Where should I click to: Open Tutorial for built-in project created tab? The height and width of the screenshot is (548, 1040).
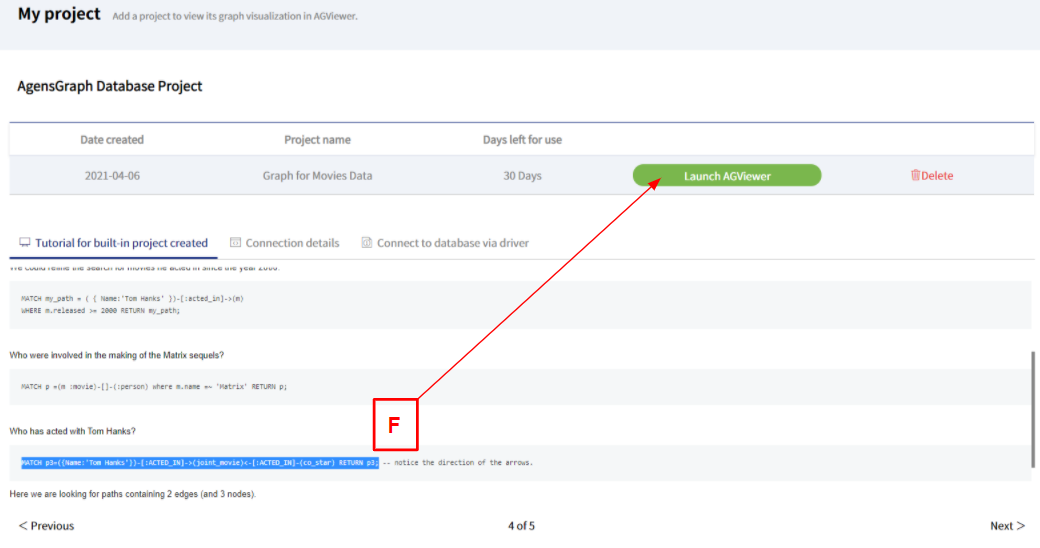[113, 243]
